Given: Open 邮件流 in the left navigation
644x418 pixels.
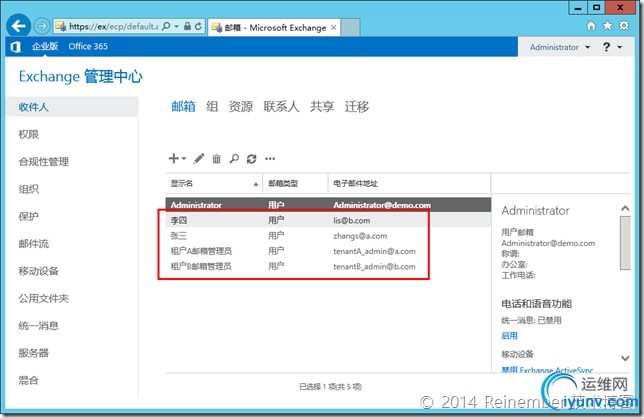Looking at the screenshot, I should [34, 244].
